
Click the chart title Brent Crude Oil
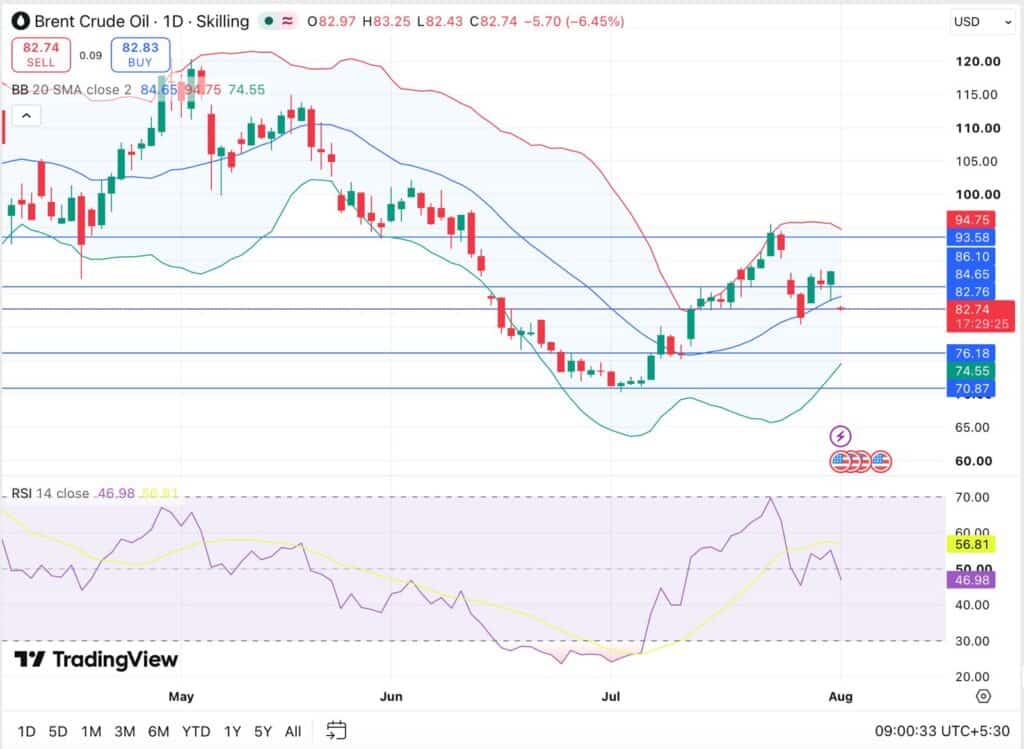pos(91,22)
